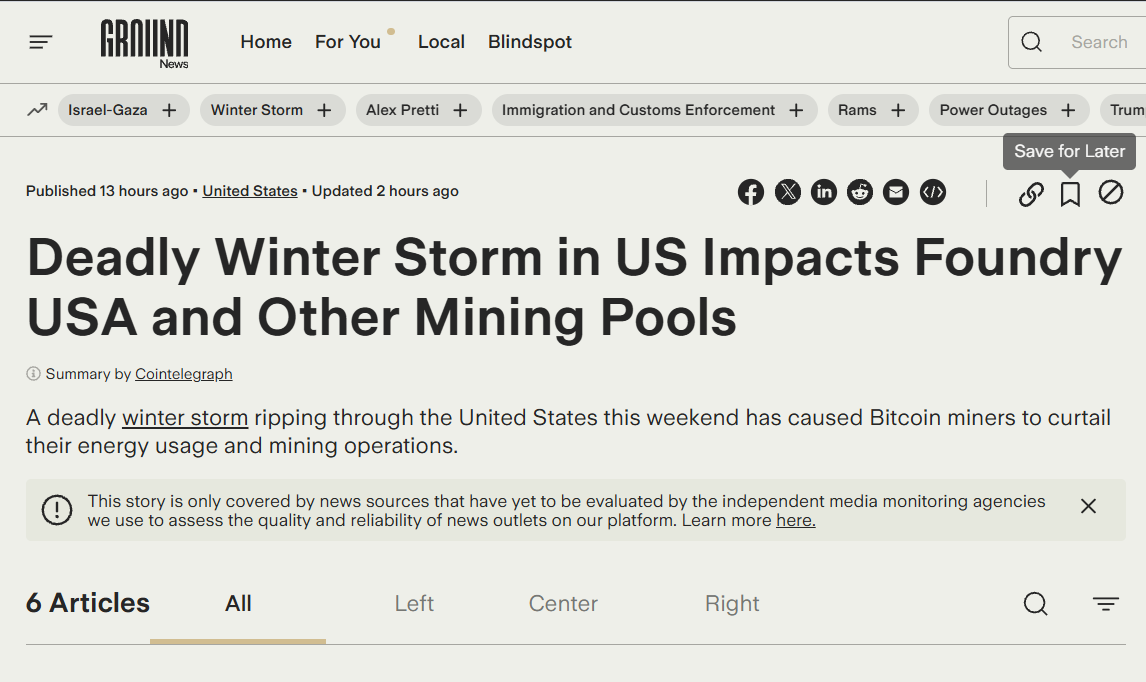Open the filter options beside the article tabs
1146x682 pixels.
pos(1105,603)
